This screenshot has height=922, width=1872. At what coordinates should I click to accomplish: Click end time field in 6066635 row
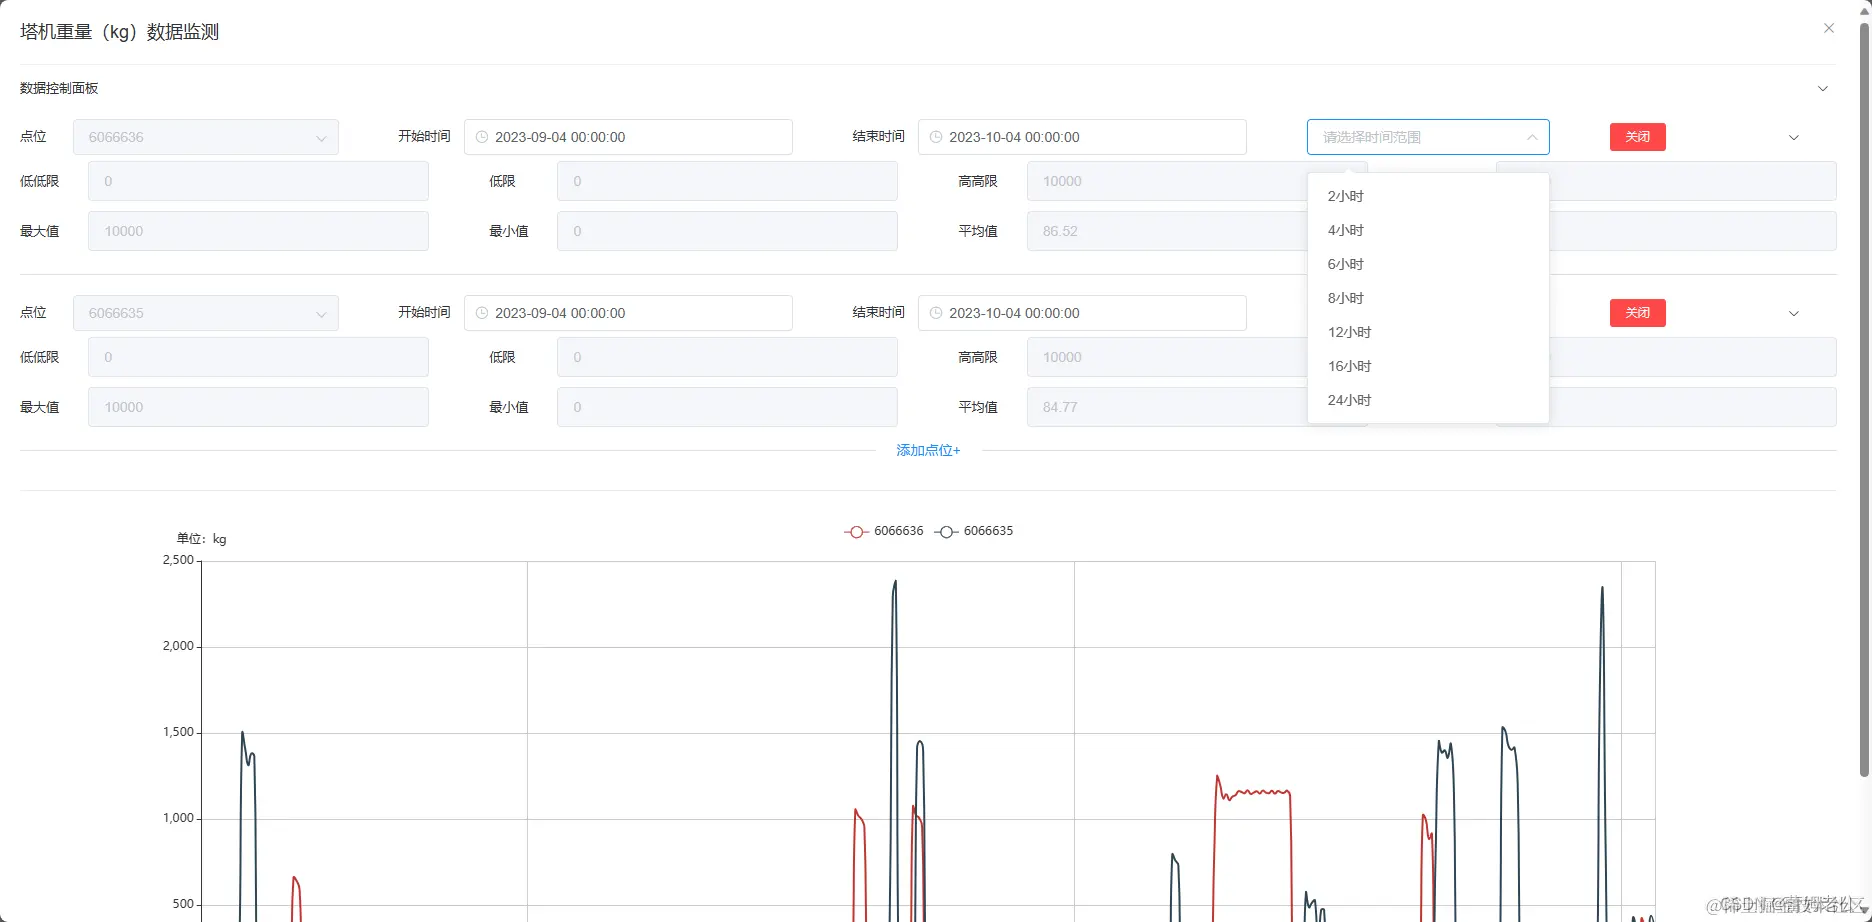tap(1082, 313)
